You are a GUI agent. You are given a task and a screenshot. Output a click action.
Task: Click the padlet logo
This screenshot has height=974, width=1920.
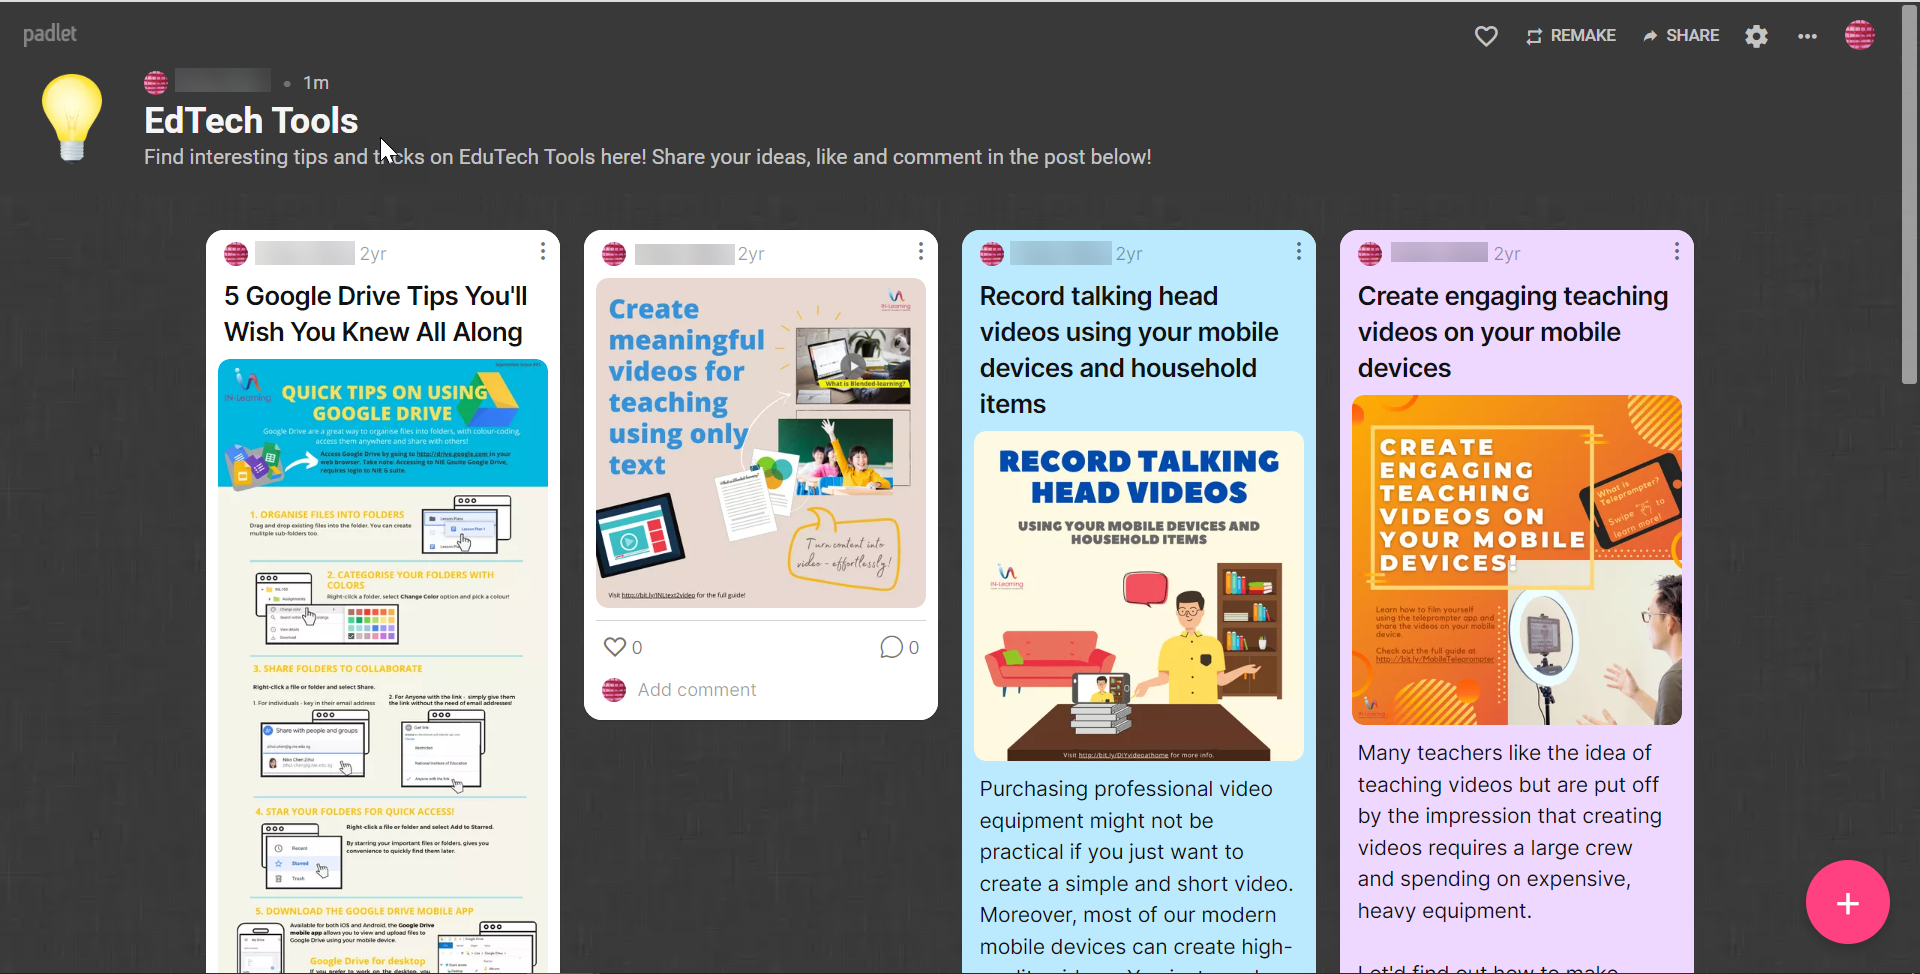pos(50,34)
